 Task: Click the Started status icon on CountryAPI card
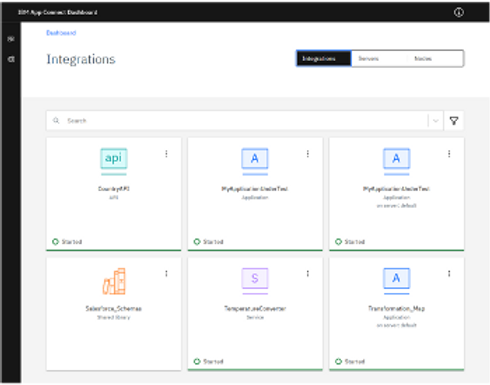click(x=55, y=242)
